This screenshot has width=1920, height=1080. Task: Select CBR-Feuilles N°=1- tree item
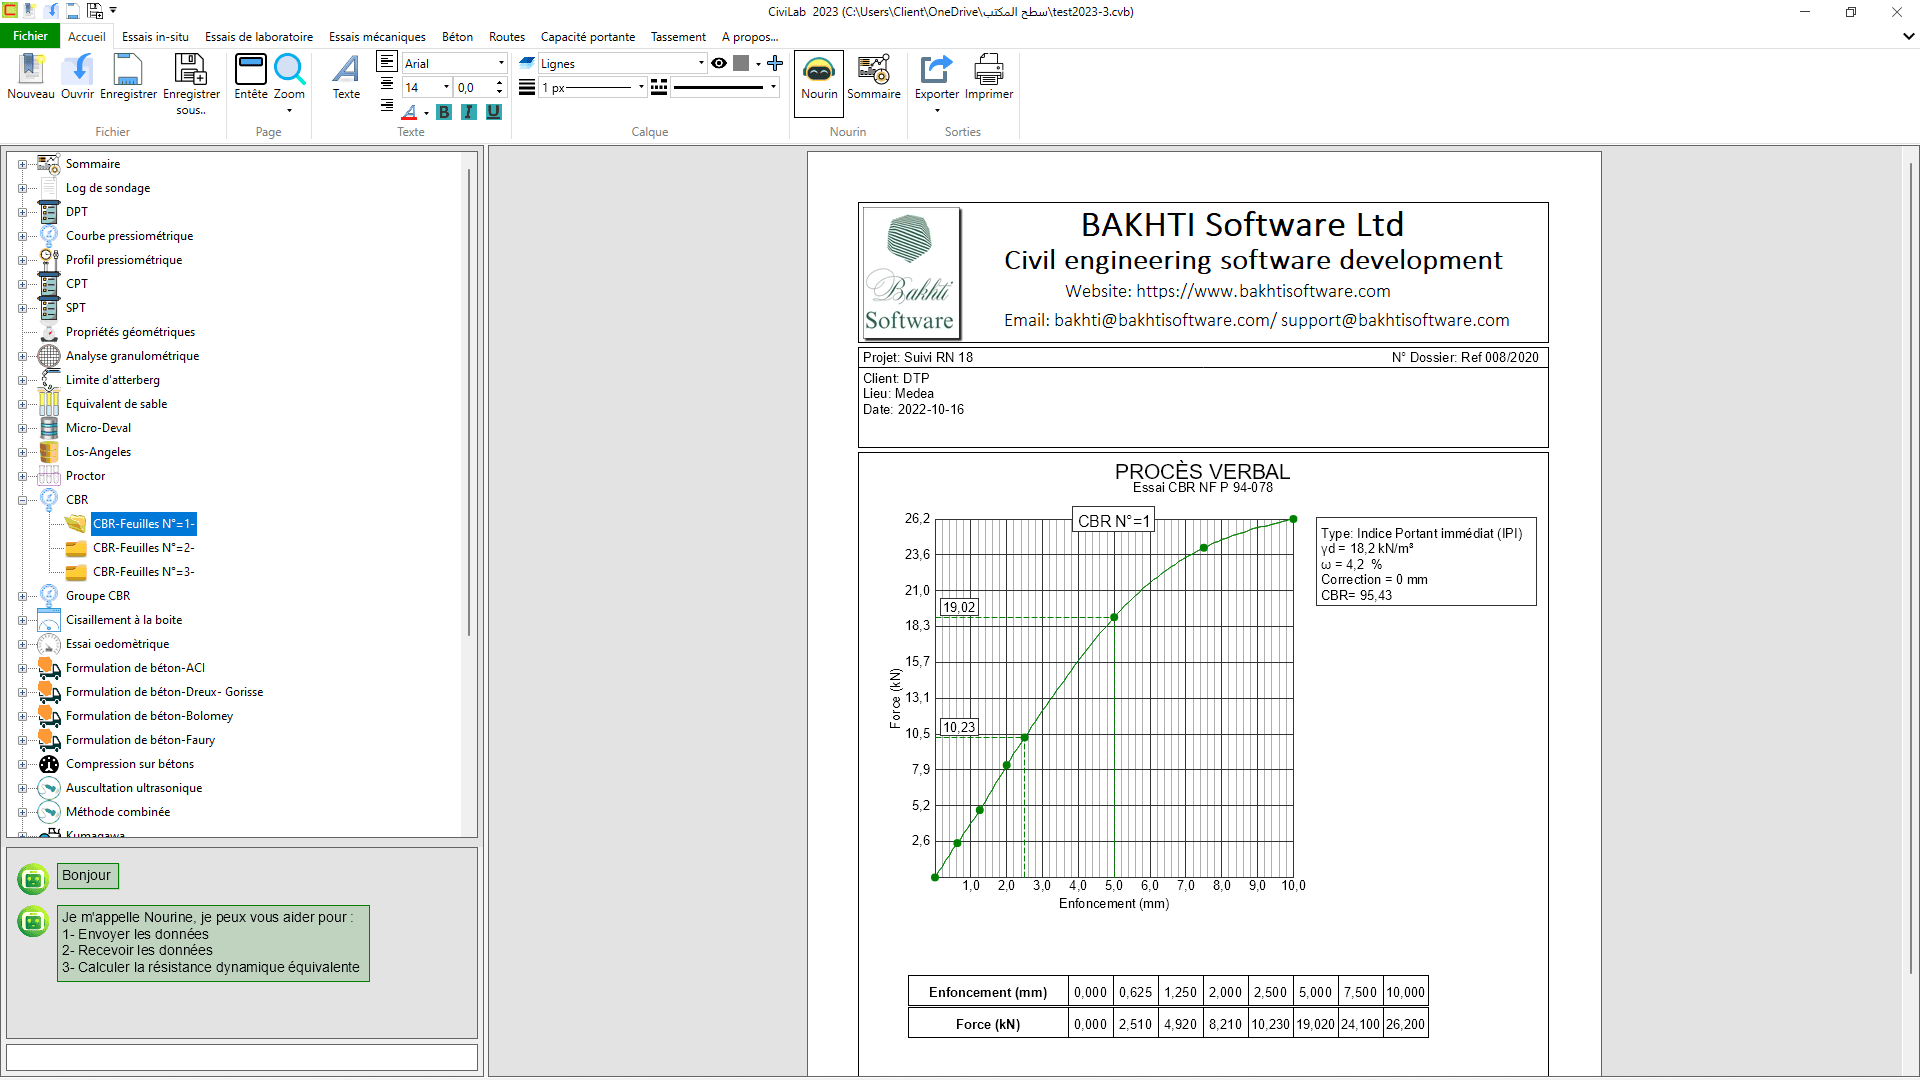143,524
